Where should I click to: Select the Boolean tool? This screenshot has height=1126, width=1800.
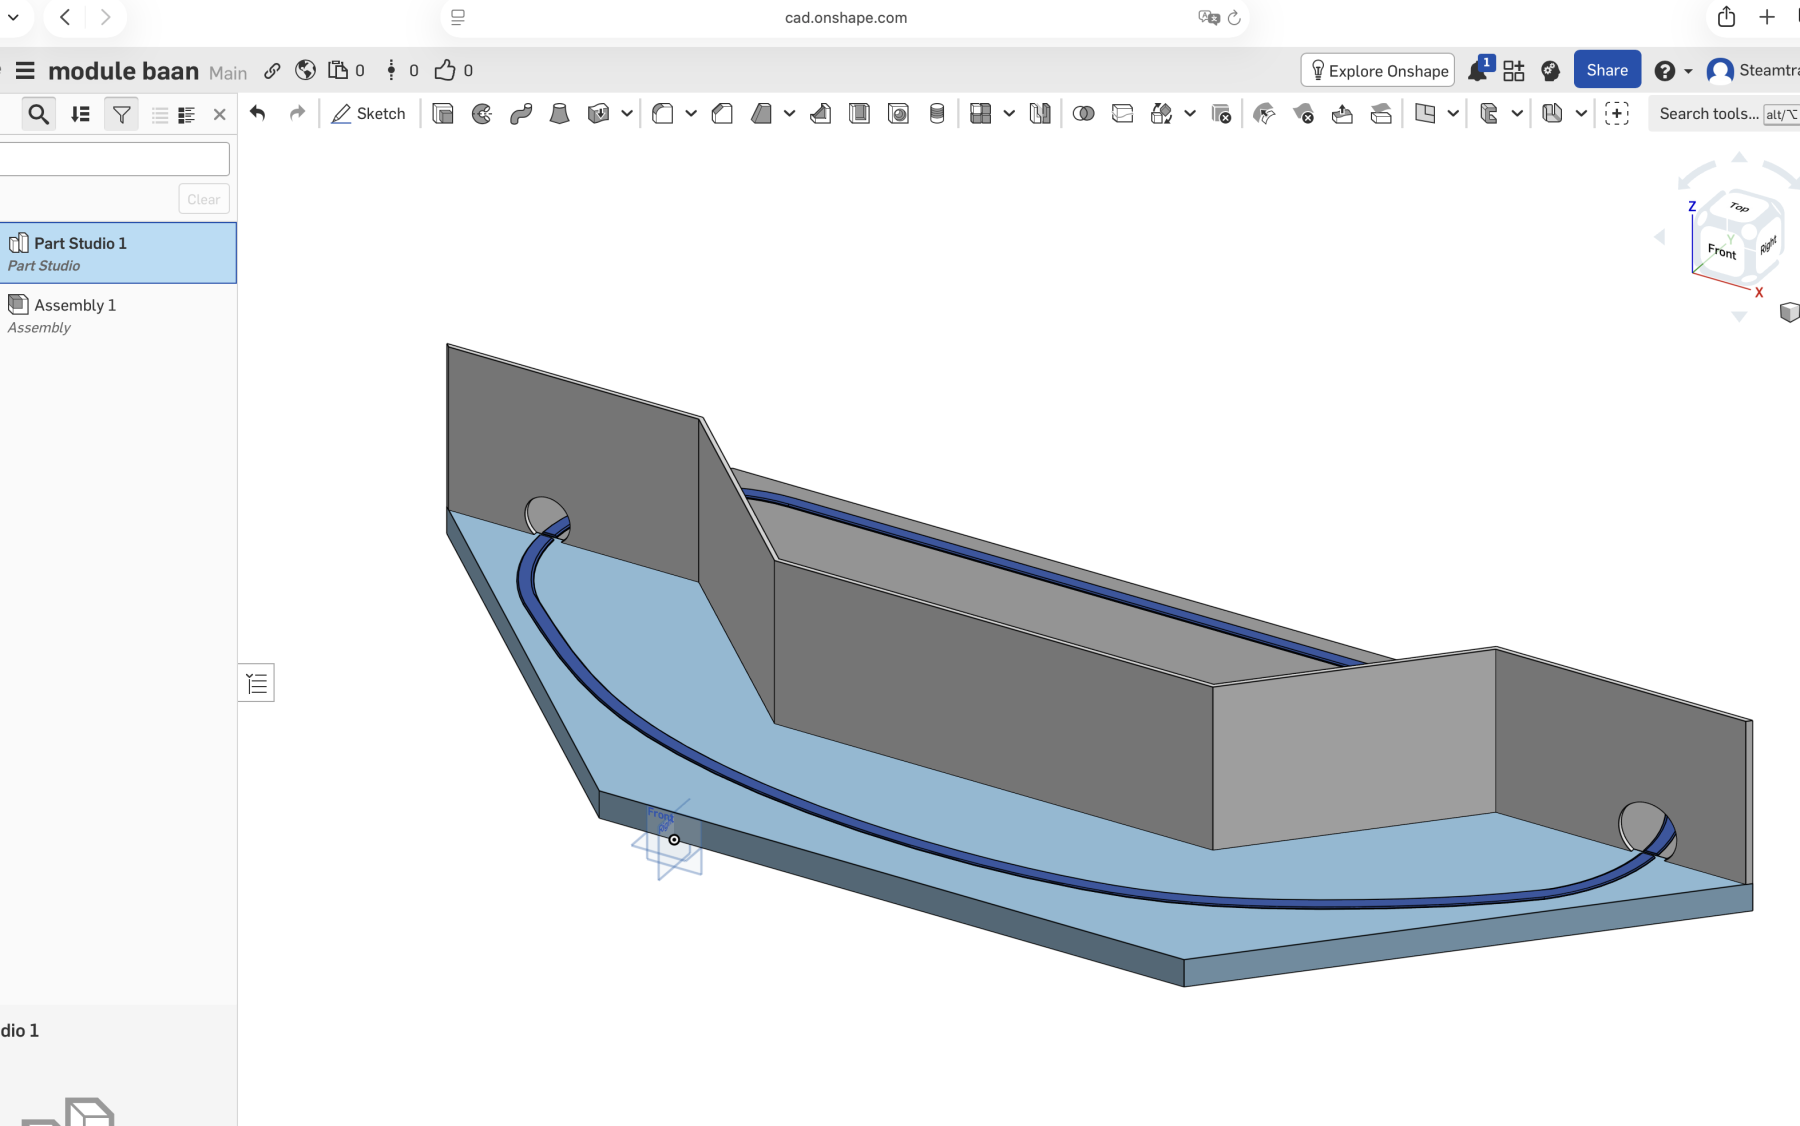[x=1083, y=114]
